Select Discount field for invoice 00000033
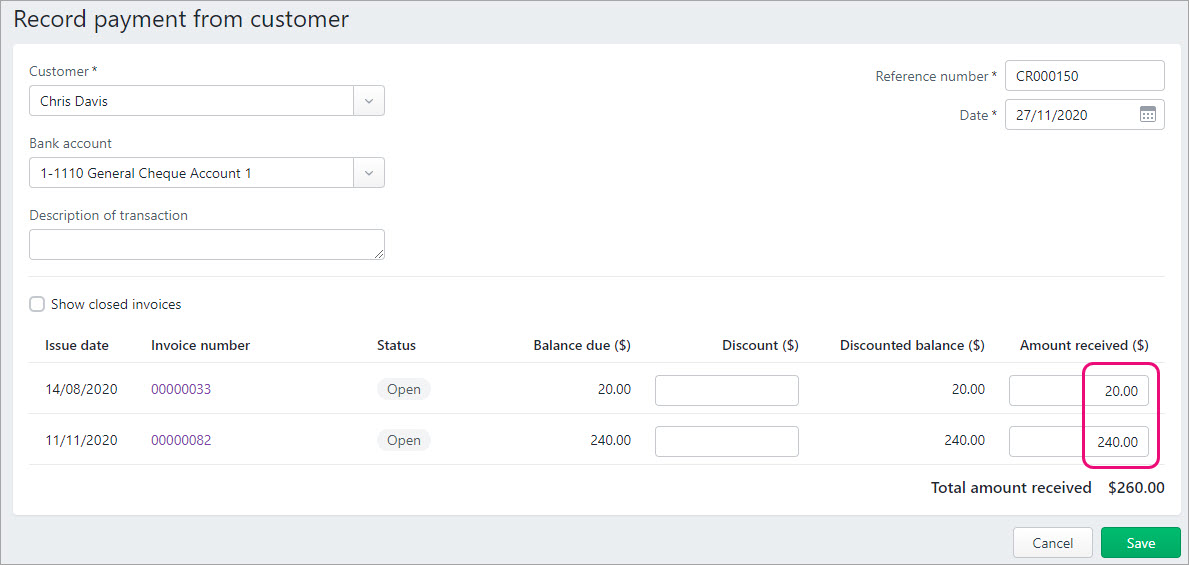Image resolution: width=1189 pixels, height=565 pixels. point(726,391)
